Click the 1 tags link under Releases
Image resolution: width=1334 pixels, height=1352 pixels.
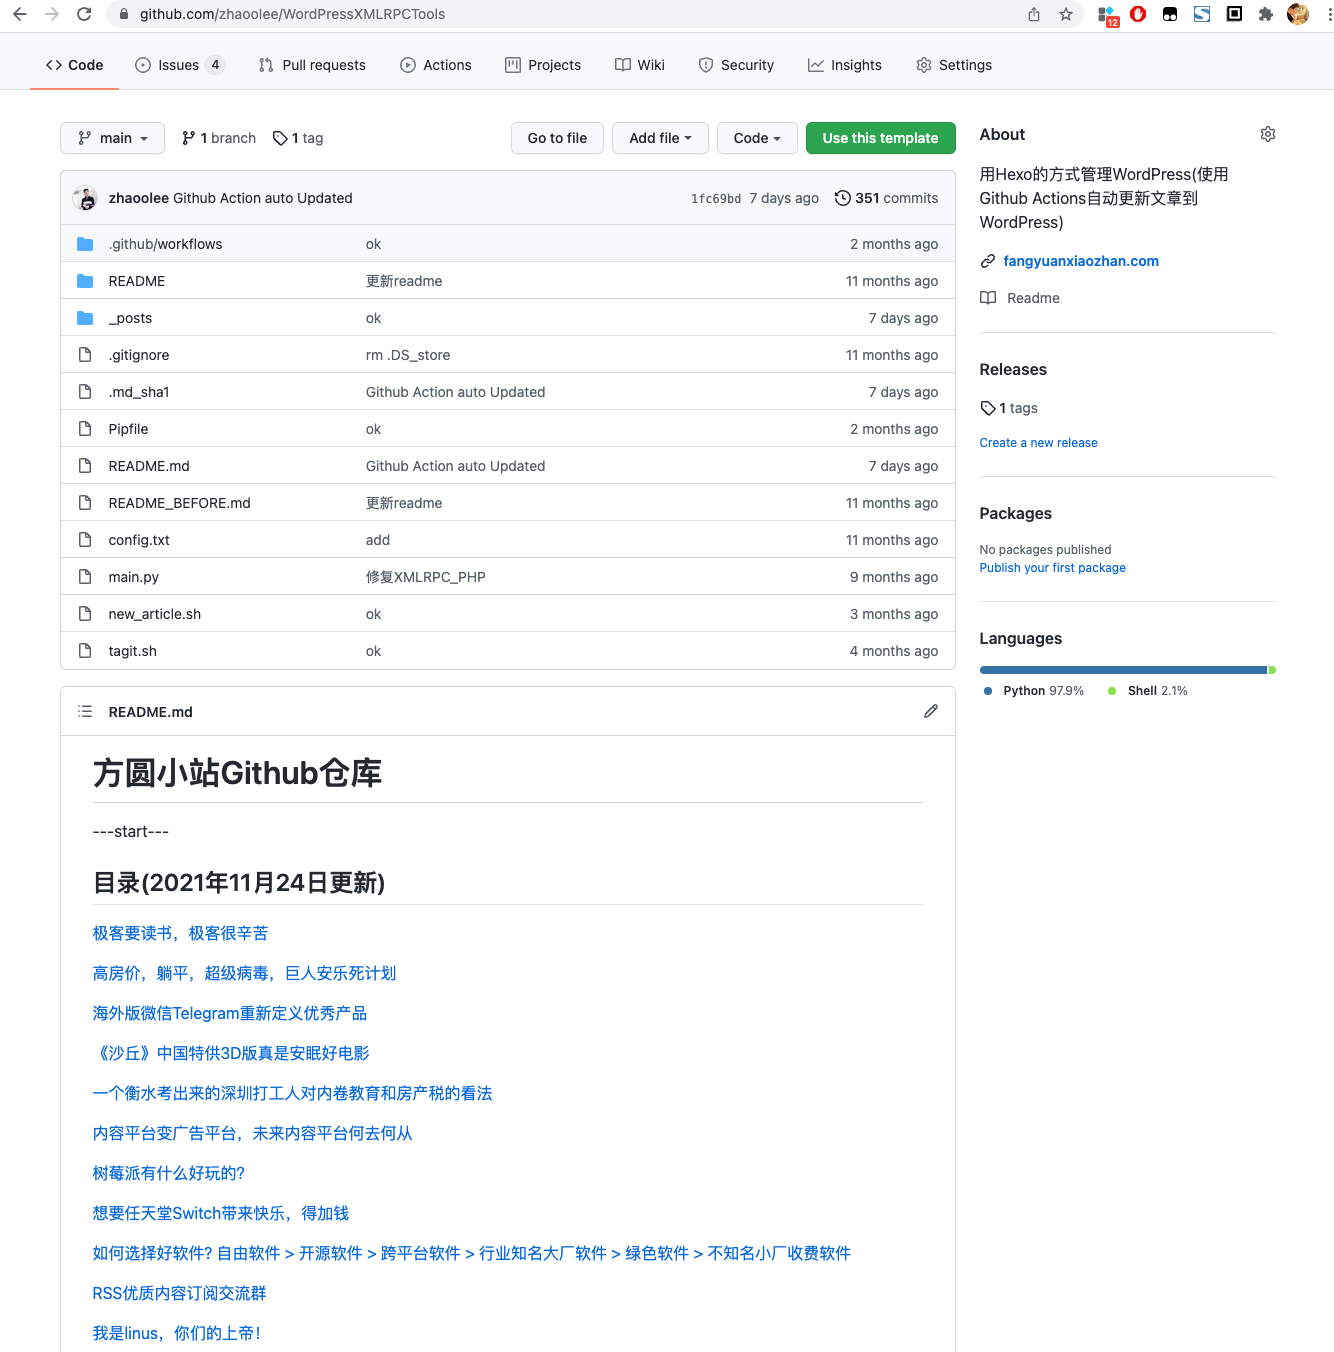pyautogui.click(x=1009, y=408)
